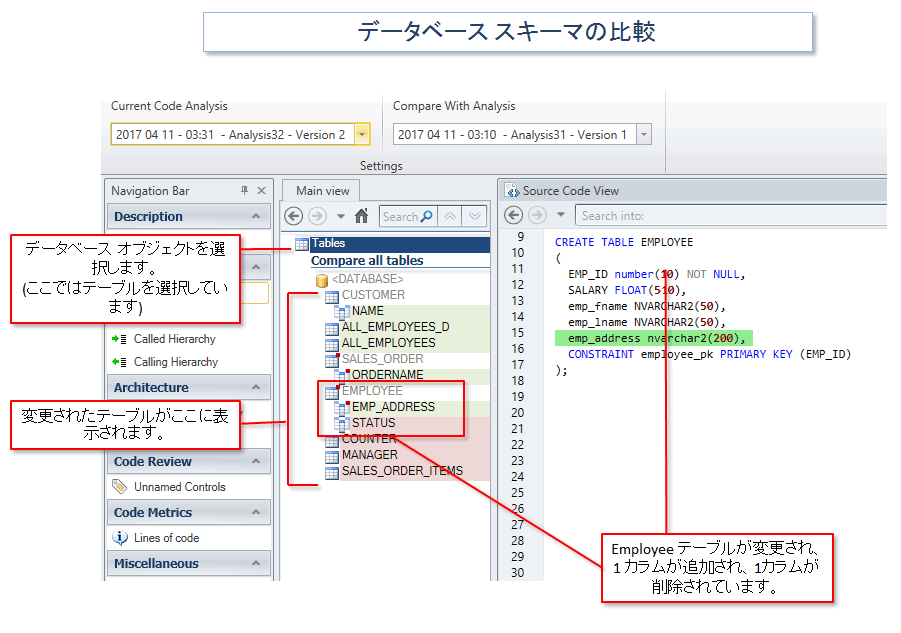Go back in Source Code View
The height and width of the screenshot is (633, 901).
pyautogui.click(x=513, y=216)
